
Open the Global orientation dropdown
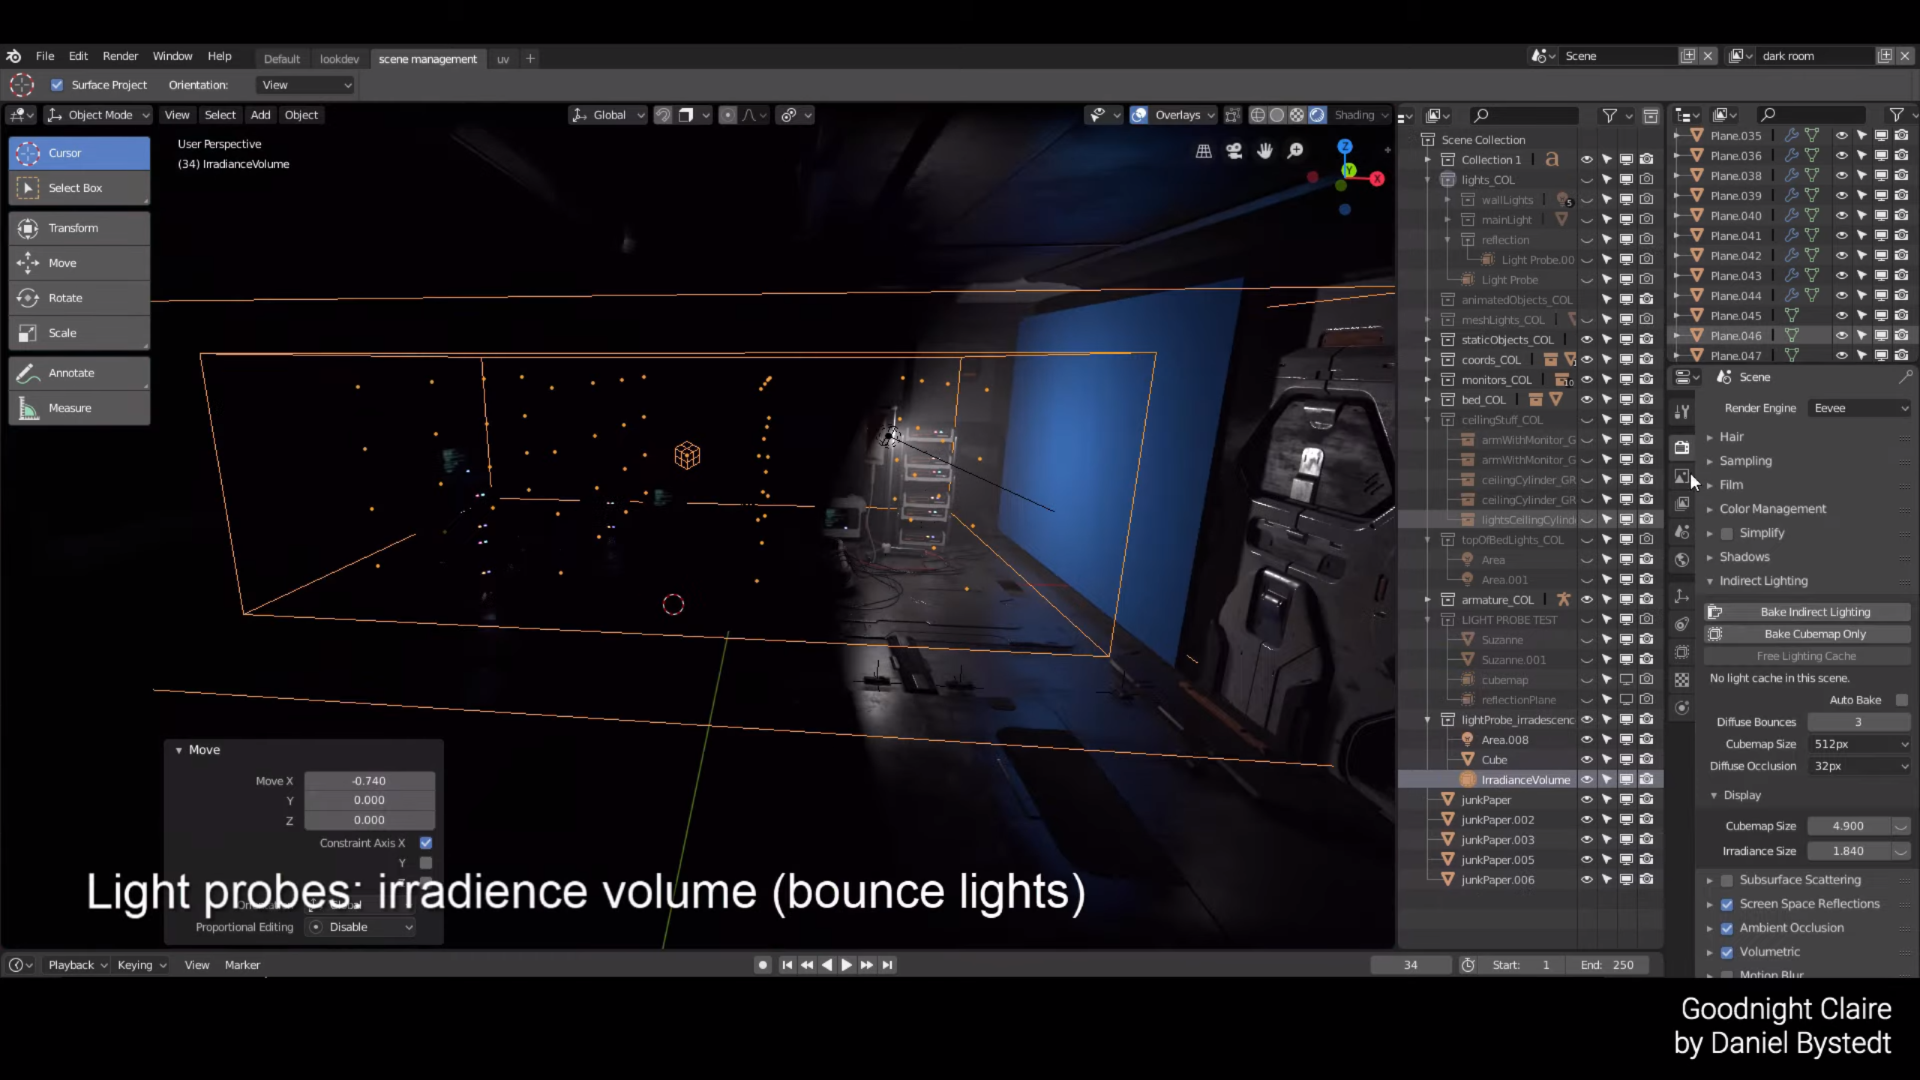[609, 115]
